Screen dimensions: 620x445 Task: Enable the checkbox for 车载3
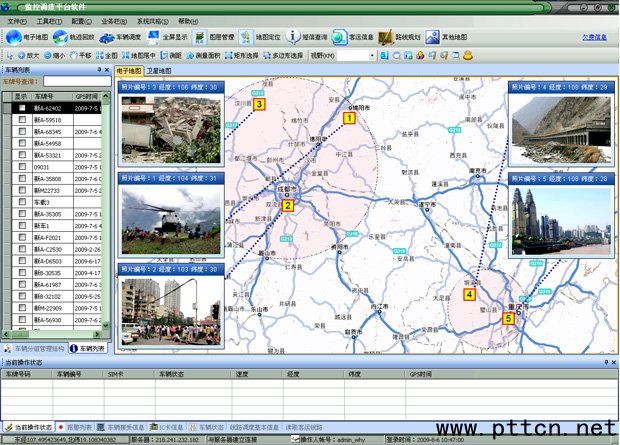(21, 203)
